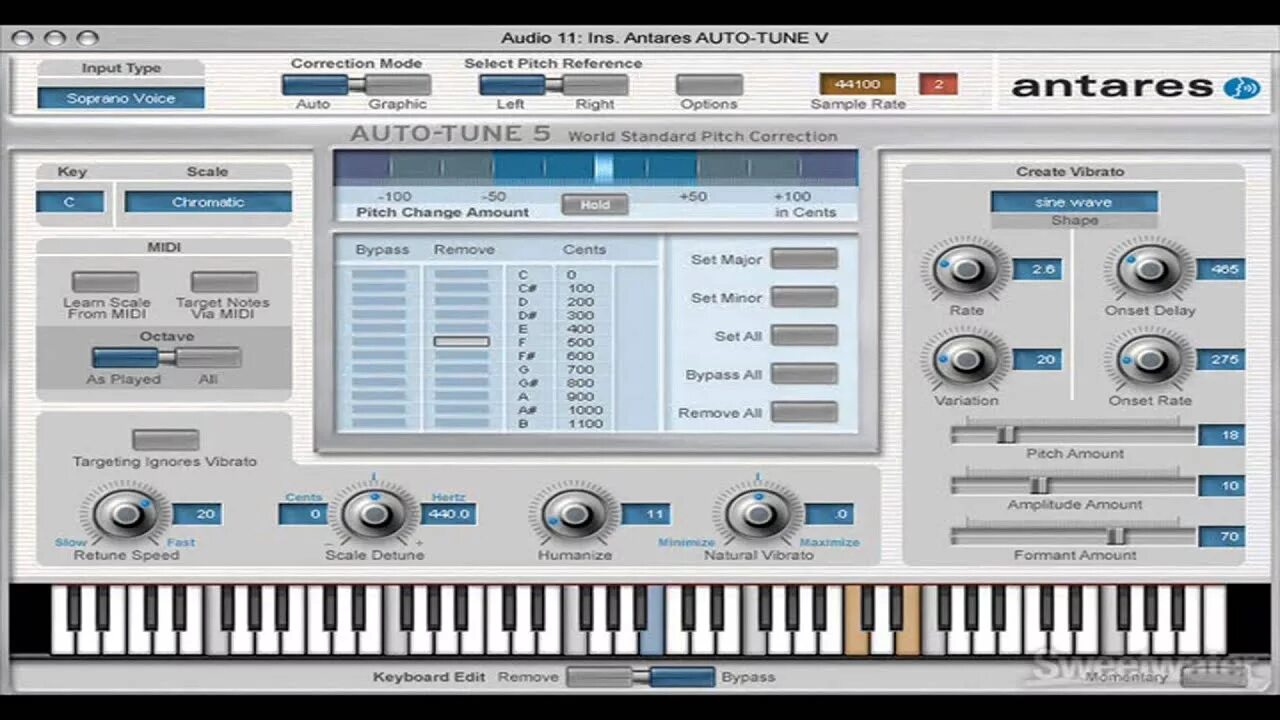Click the Retune Speed value 20

pyautogui.click(x=197, y=514)
